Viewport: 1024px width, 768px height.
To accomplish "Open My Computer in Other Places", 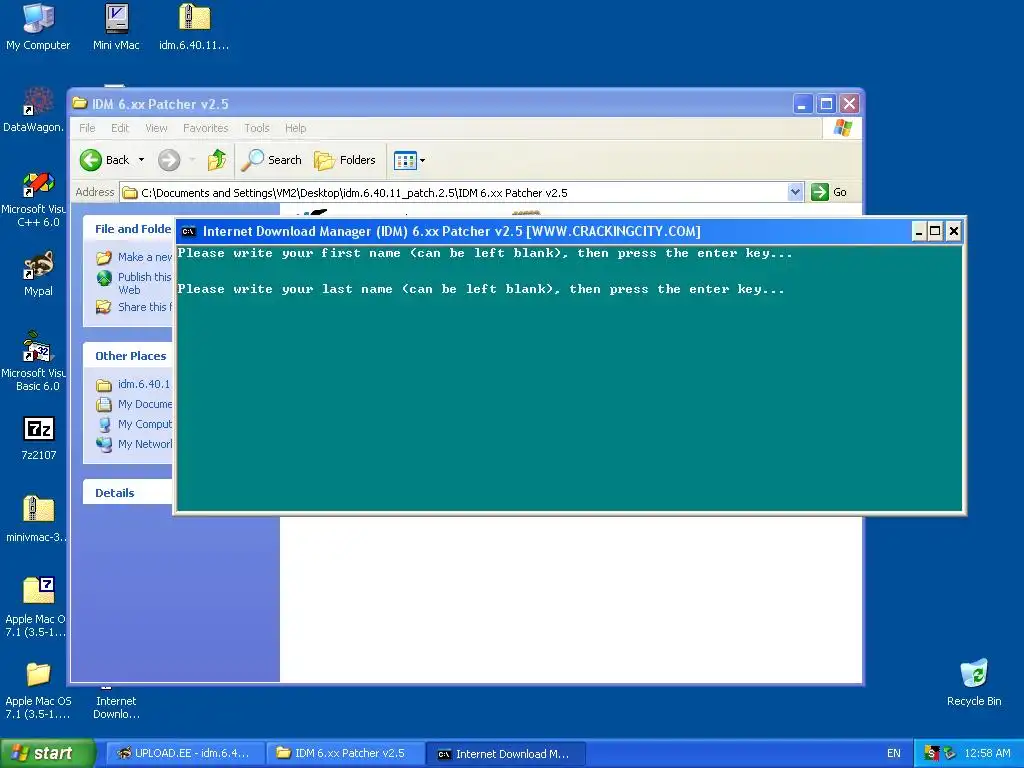I will [135, 424].
